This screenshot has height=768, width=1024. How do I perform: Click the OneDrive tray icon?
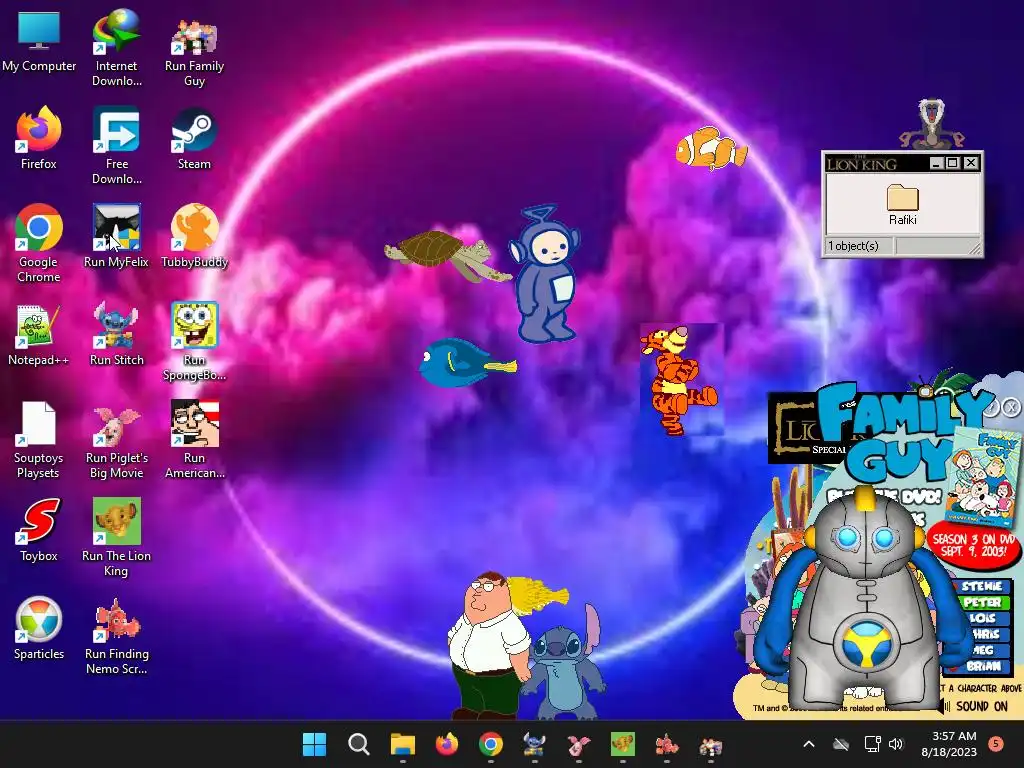point(841,744)
